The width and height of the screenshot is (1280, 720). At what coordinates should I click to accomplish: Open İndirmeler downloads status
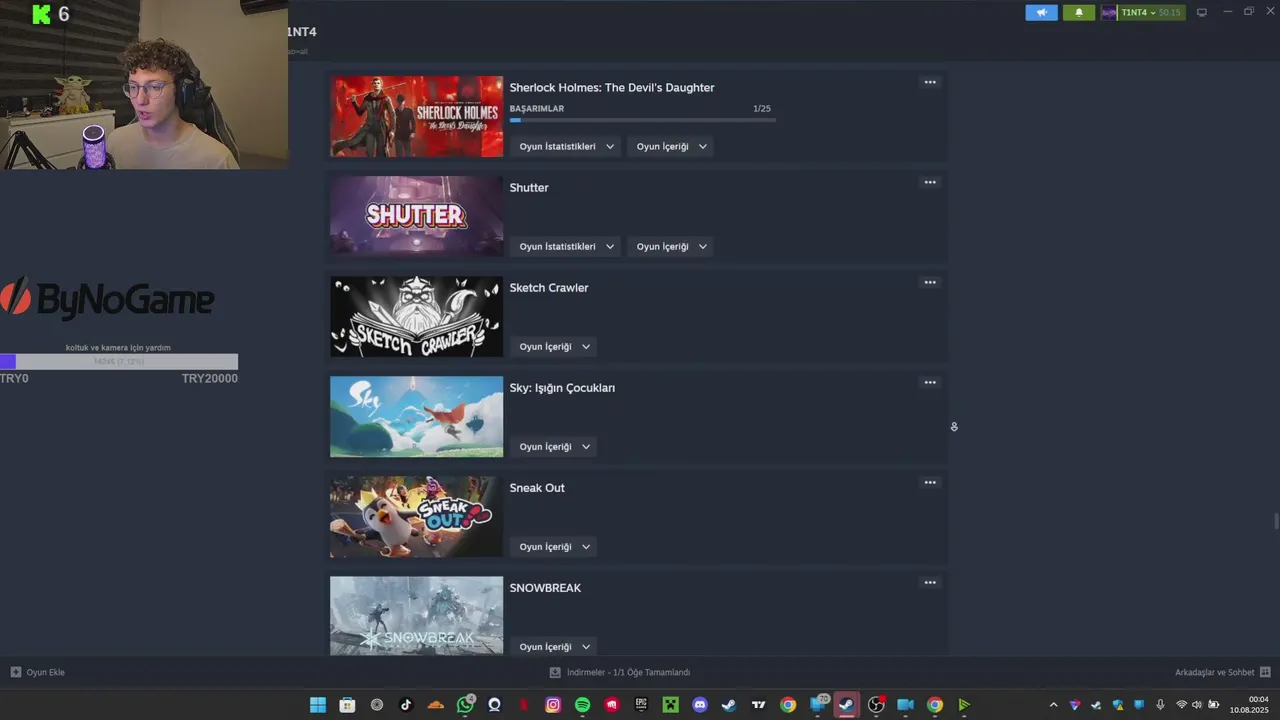pyautogui.click(x=620, y=672)
